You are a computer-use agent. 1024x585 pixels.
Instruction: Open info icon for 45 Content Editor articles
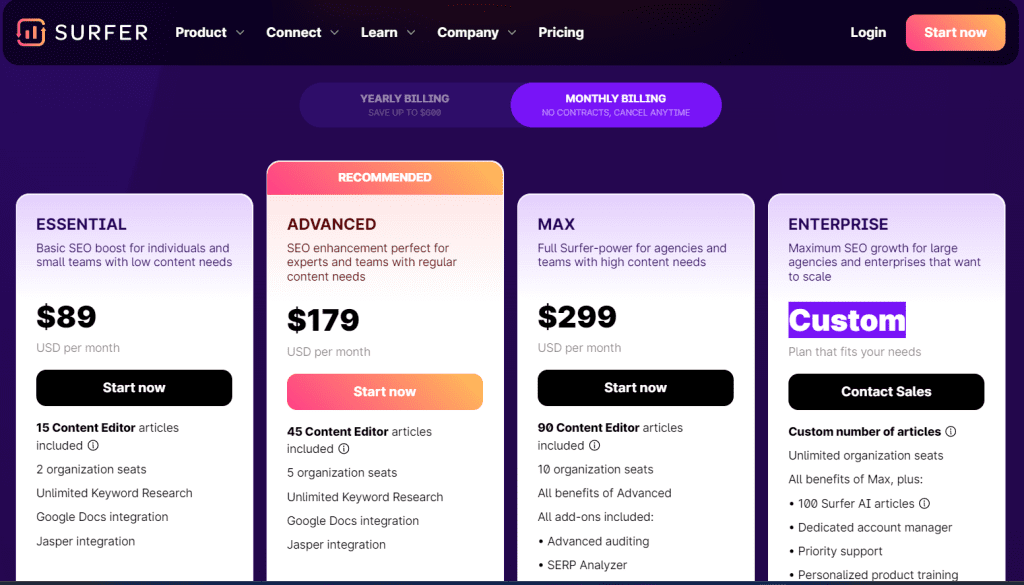click(344, 449)
